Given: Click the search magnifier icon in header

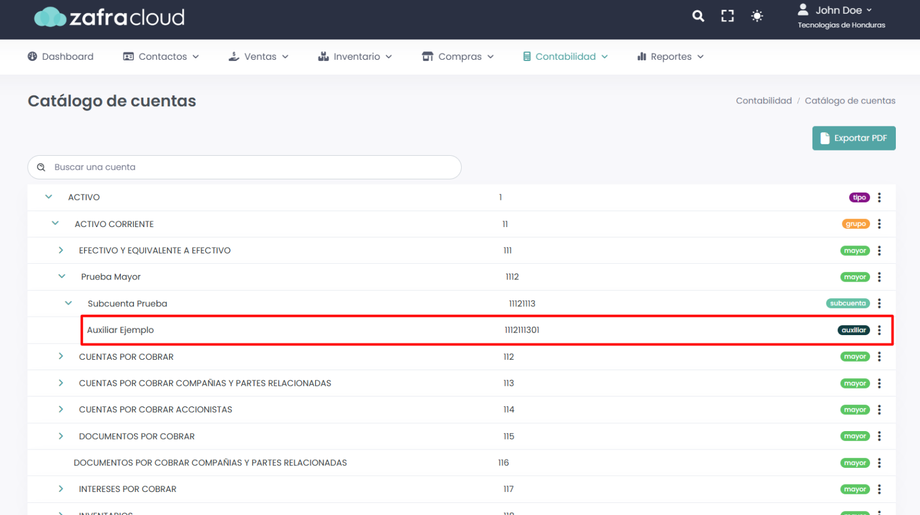Looking at the screenshot, I should (x=698, y=16).
